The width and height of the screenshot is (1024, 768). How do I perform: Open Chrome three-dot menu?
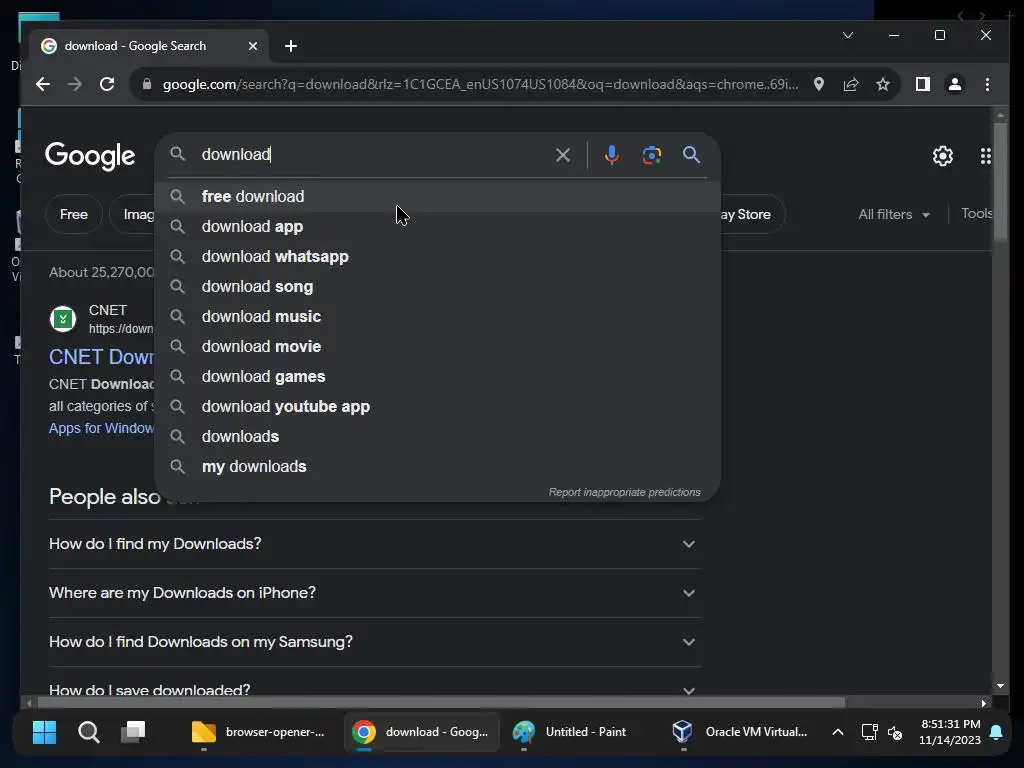[987, 84]
